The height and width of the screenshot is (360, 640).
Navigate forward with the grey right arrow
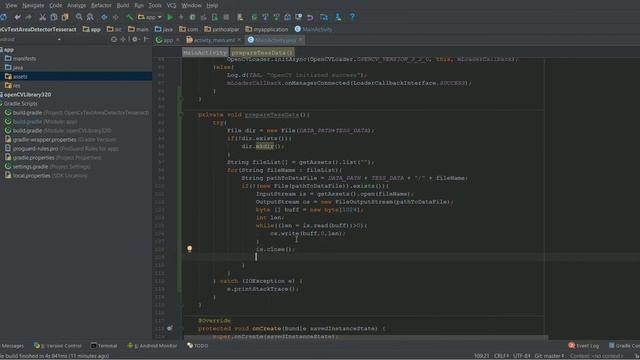pyautogui.click(x=116, y=17)
